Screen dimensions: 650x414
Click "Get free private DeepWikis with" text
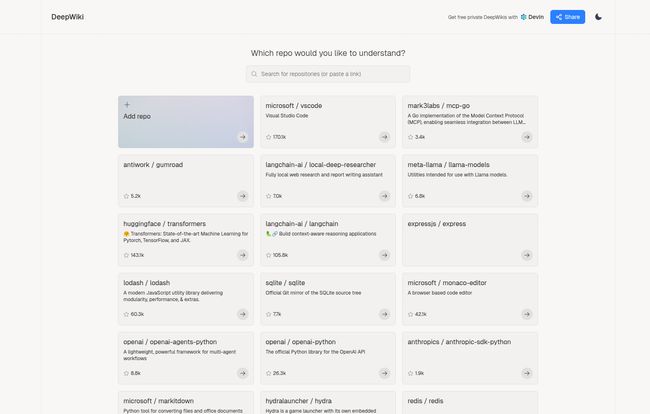point(483,17)
